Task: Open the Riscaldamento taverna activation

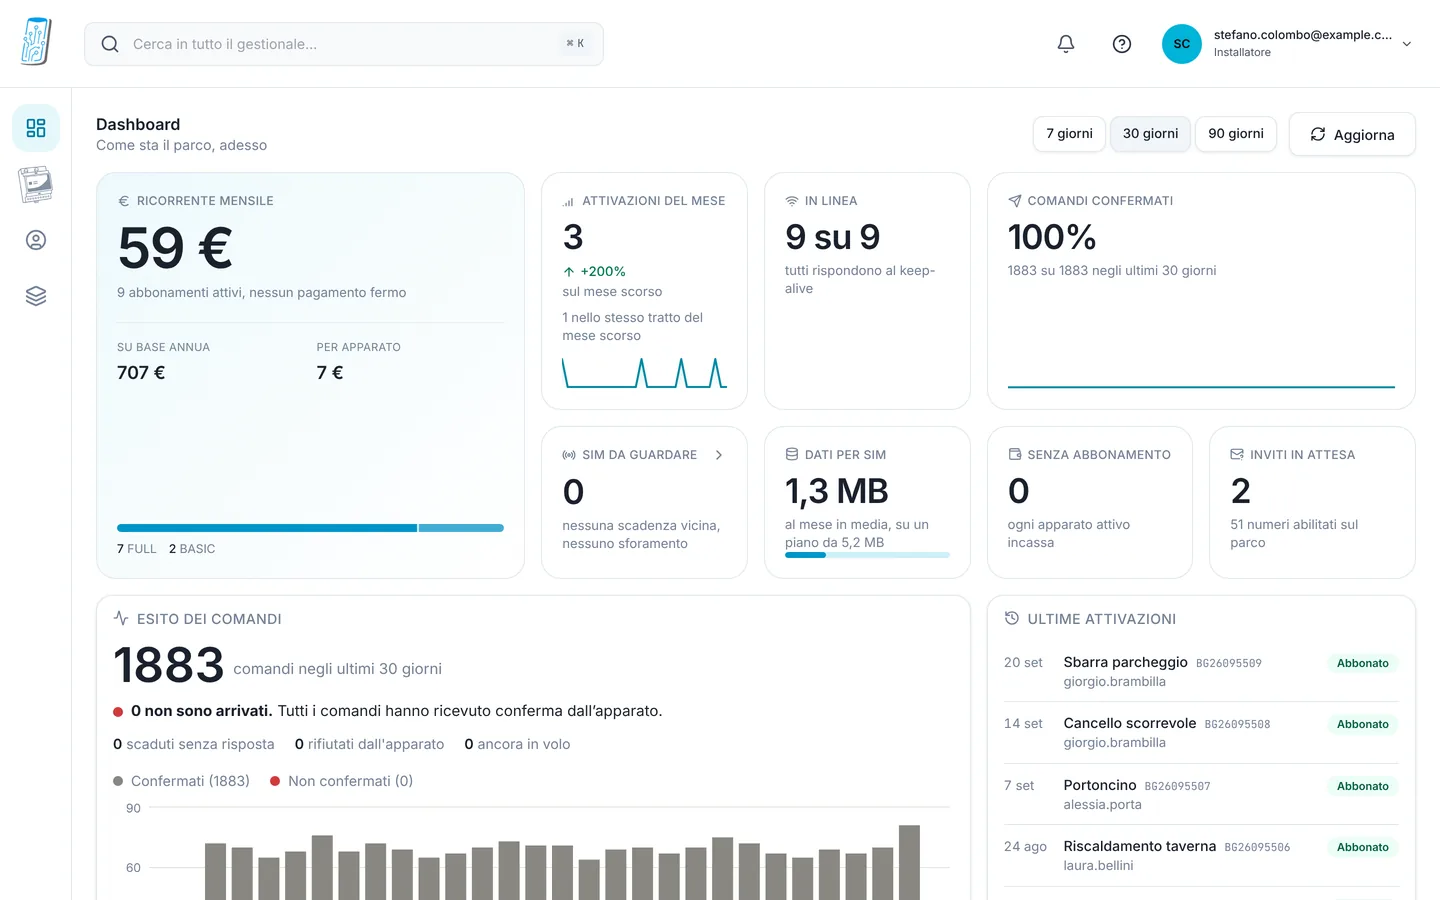Action: (x=1201, y=855)
